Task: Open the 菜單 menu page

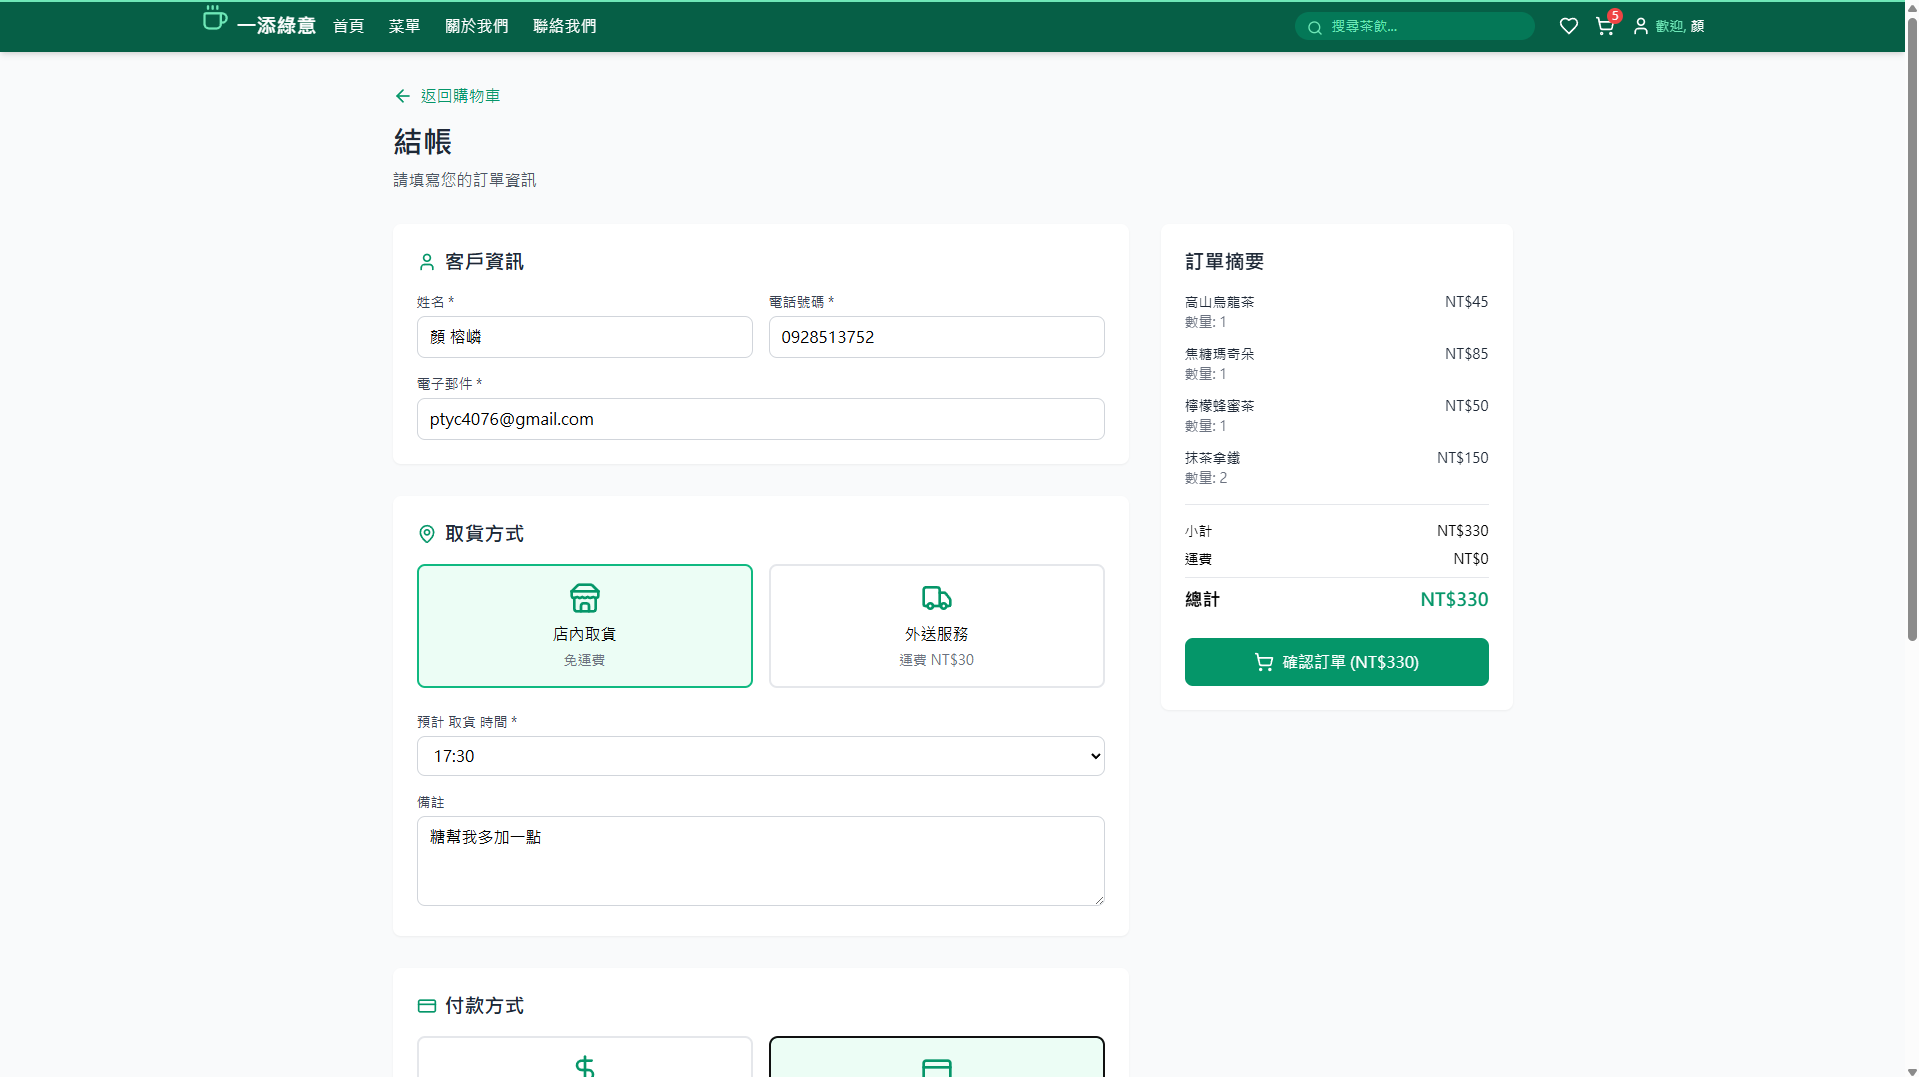Action: pos(404,26)
